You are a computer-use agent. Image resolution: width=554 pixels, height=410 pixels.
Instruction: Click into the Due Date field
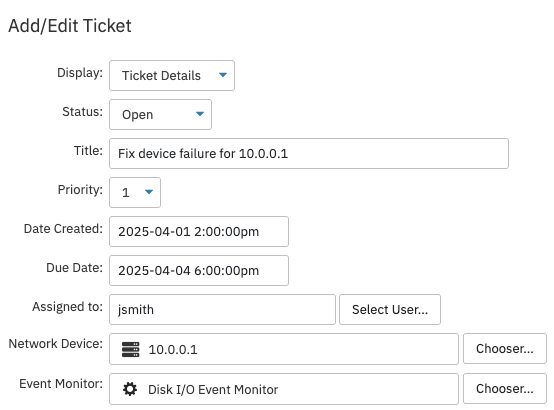click(x=199, y=270)
